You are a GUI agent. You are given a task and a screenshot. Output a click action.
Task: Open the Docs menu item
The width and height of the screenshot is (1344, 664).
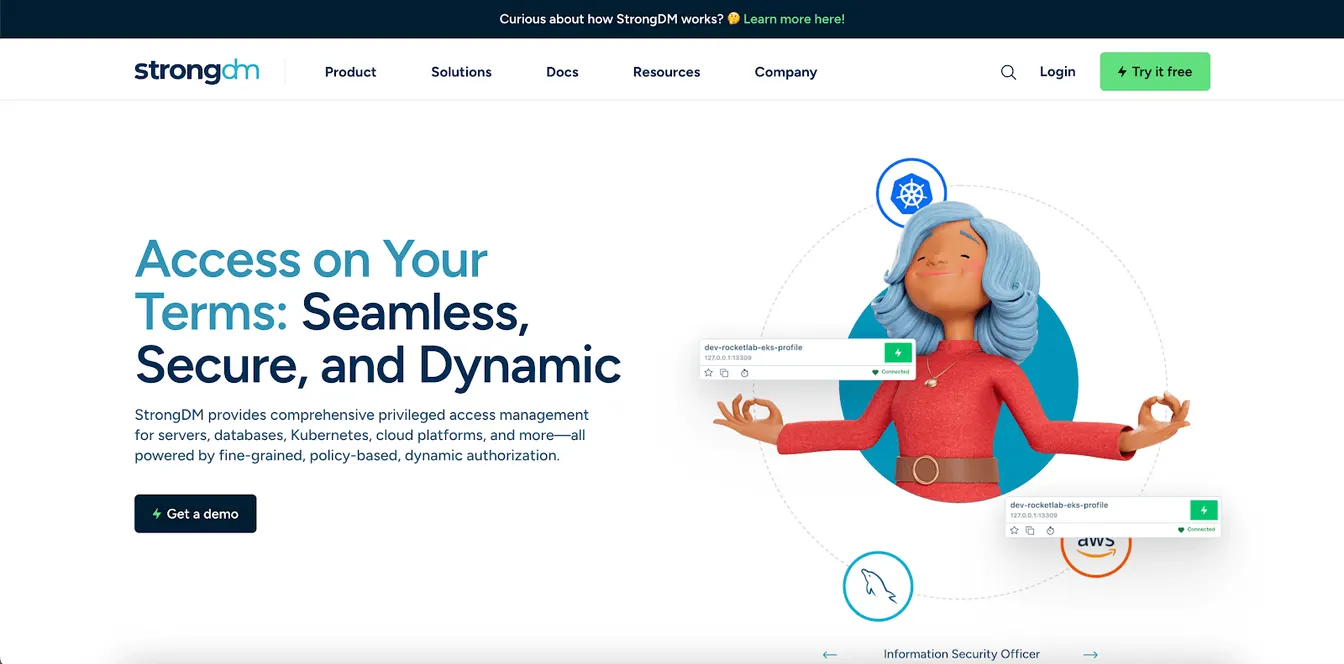click(x=562, y=72)
